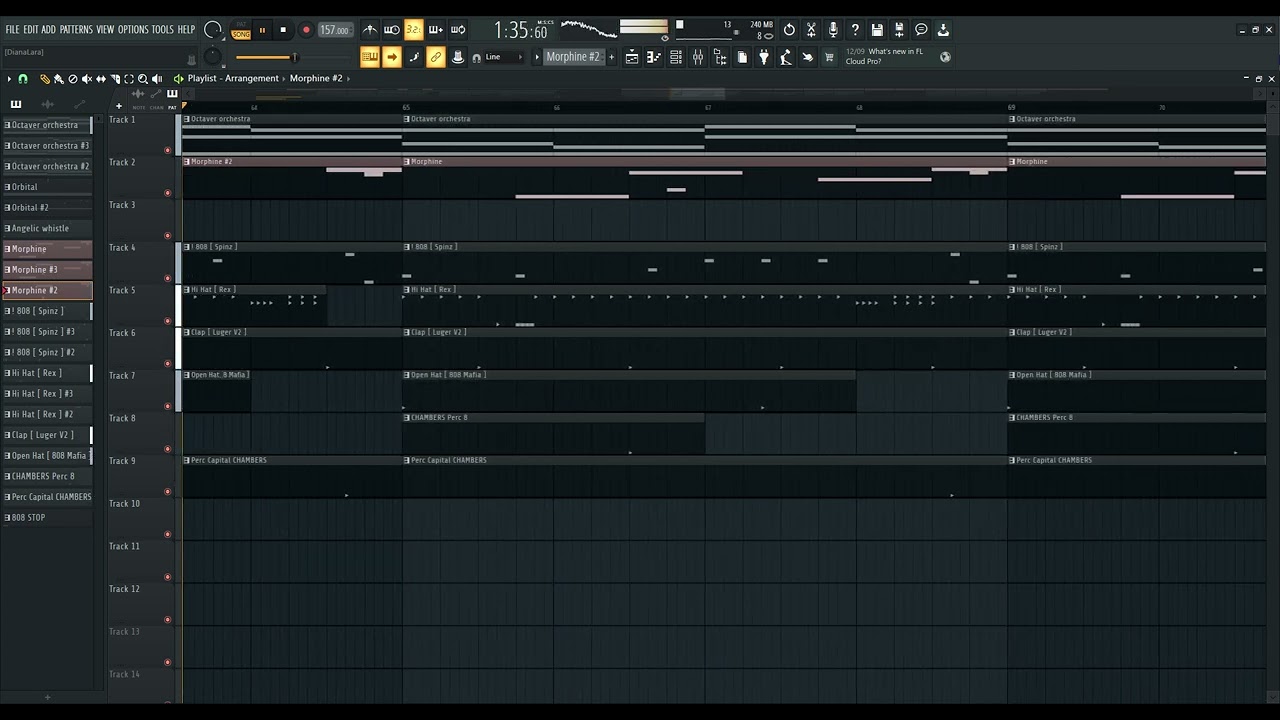1280x720 pixels.
Task: Click the one-click audio recording microphone
Action: click(x=833, y=30)
